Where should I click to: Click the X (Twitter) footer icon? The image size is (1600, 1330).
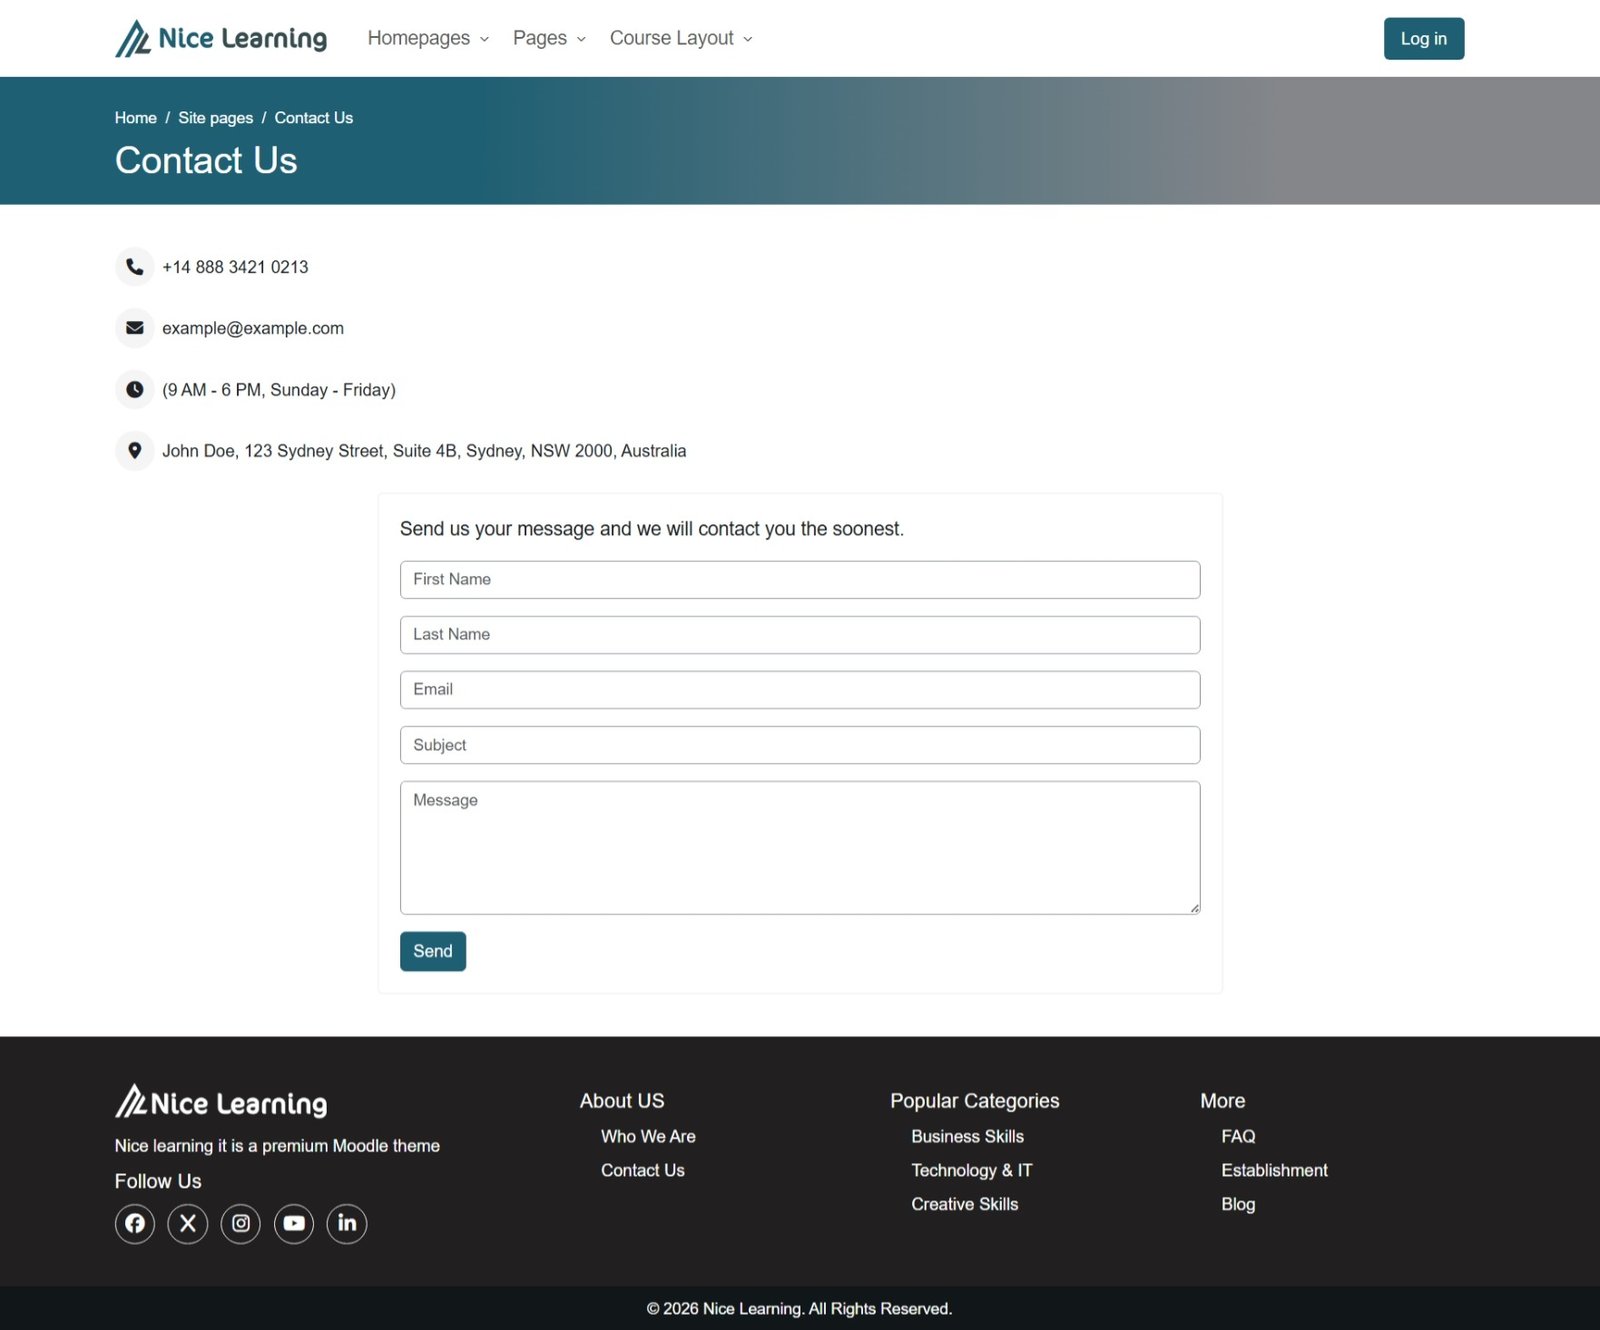(x=188, y=1223)
